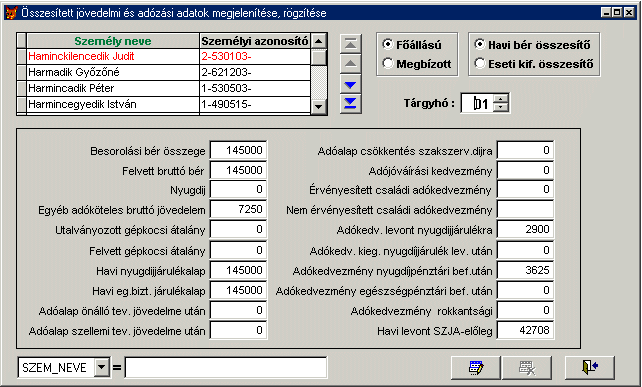Click the Tárgyhó month input field

coord(477,103)
